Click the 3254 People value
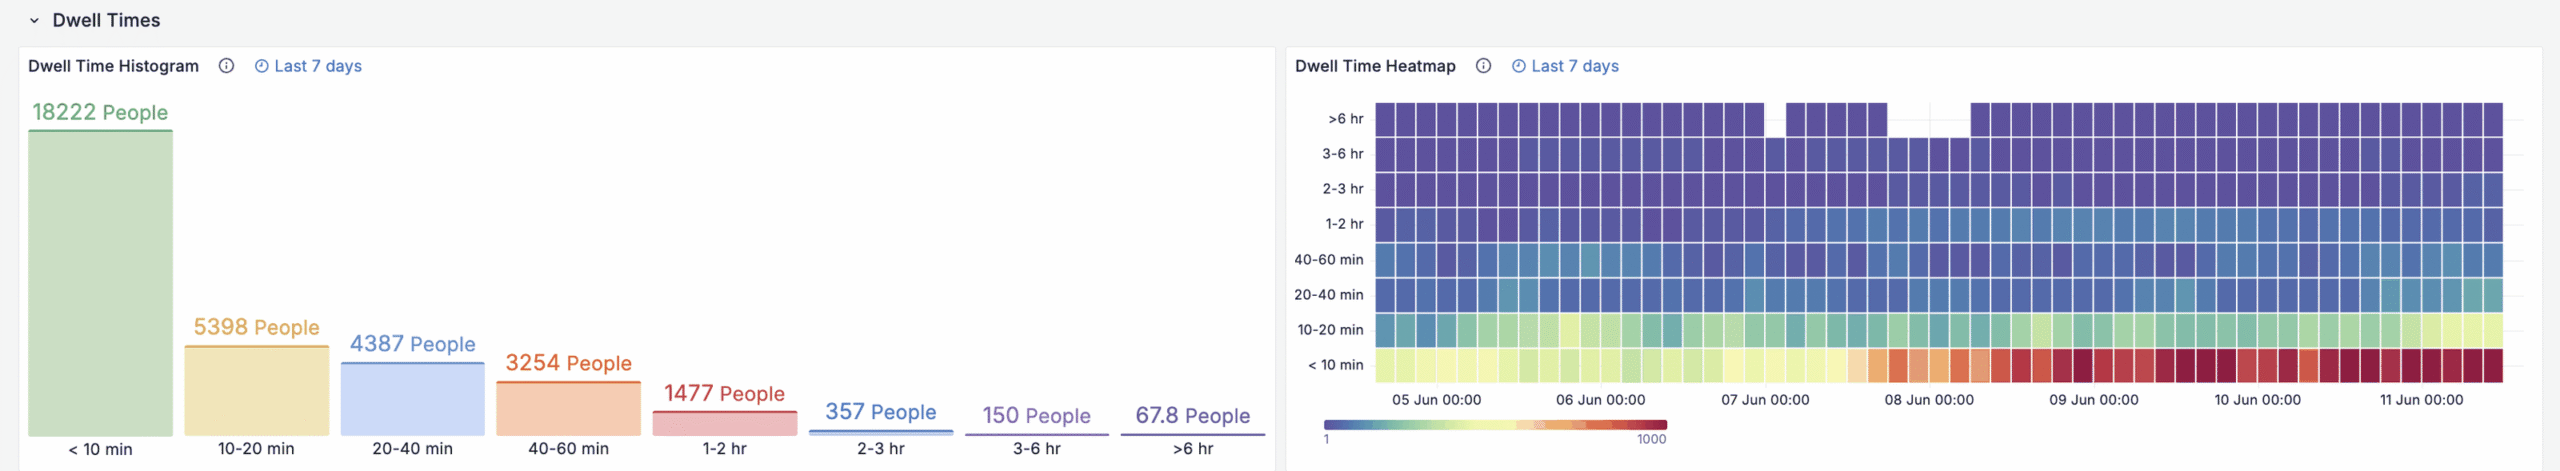Viewport: 2560px width, 471px height. [568, 363]
